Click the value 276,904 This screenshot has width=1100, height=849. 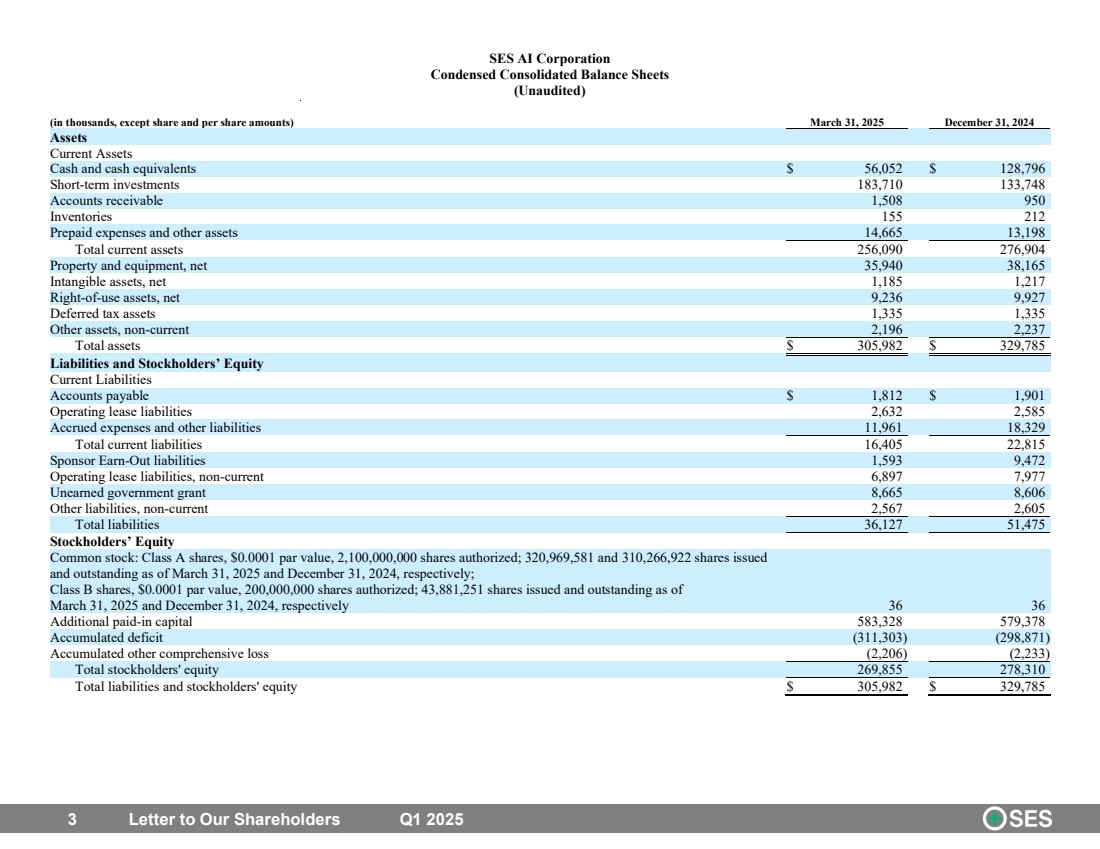1022,250
